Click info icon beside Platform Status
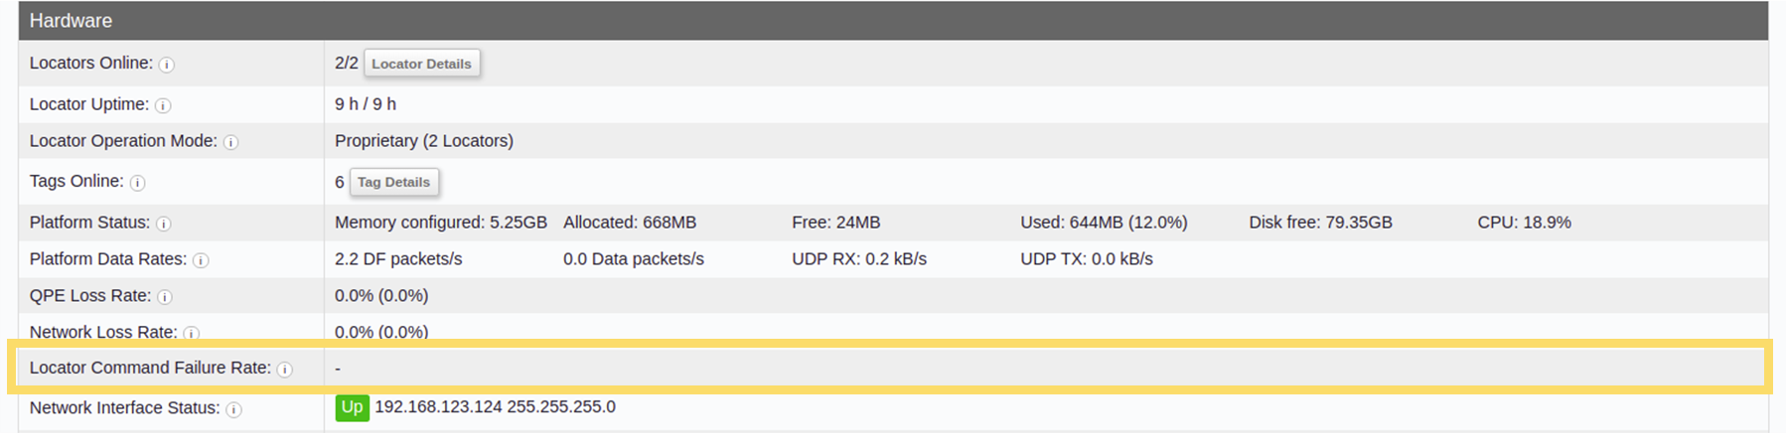1786x433 pixels. (x=164, y=224)
